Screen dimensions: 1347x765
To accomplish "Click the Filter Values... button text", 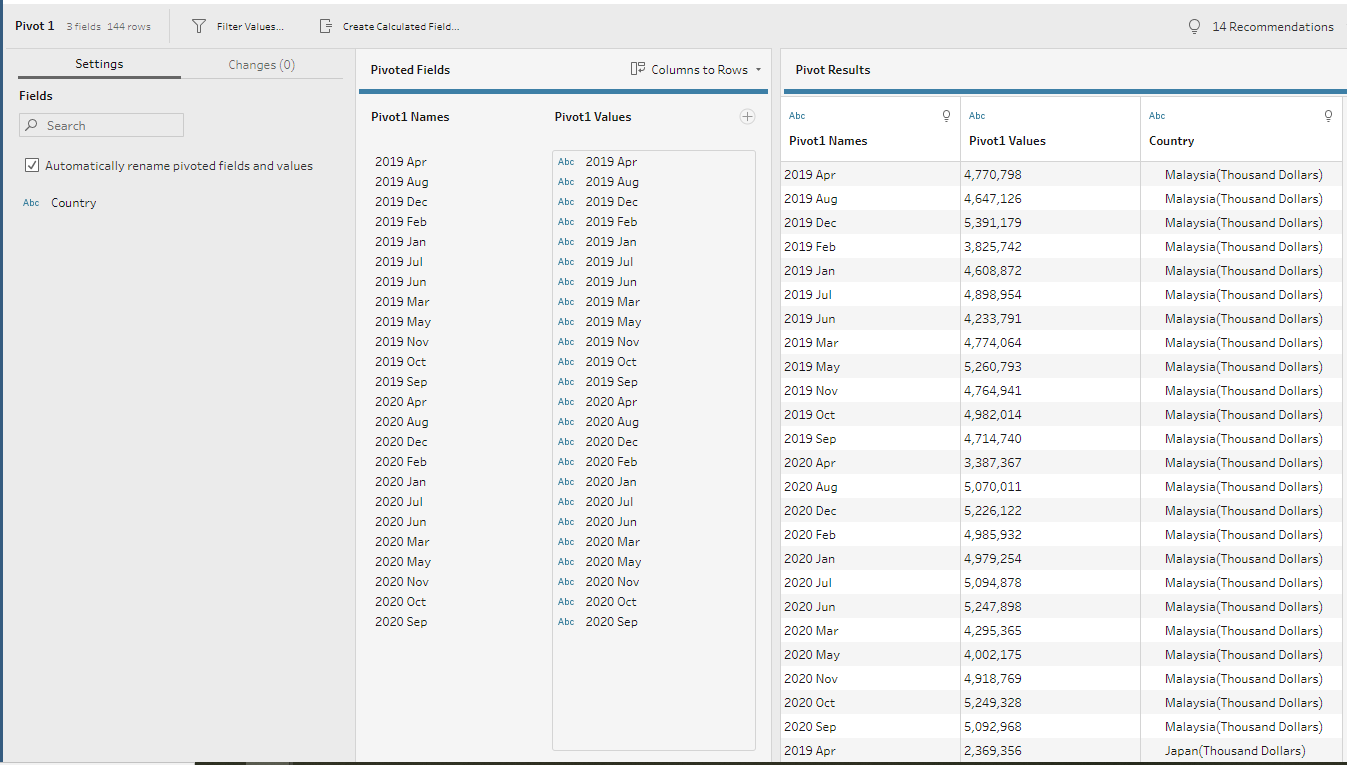I will (x=250, y=27).
